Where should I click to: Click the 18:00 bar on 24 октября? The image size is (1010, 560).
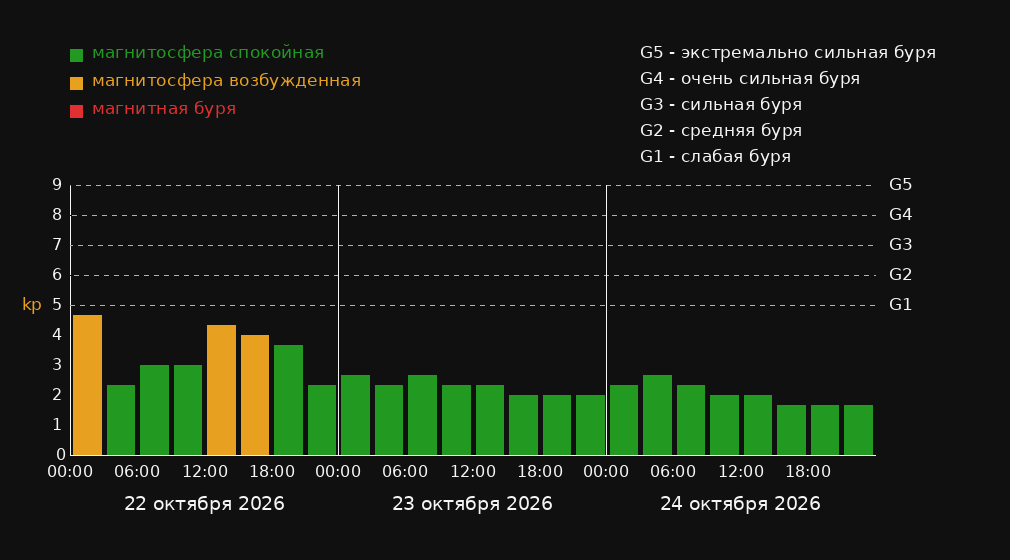click(824, 430)
